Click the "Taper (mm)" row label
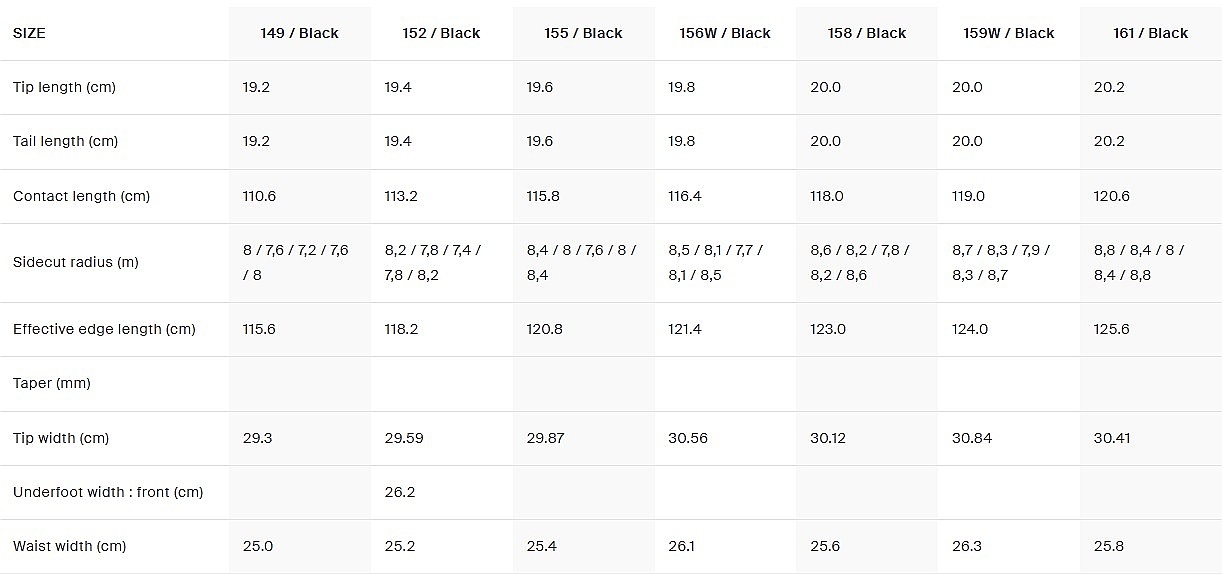This screenshot has width=1222, height=574. click(52, 383)
